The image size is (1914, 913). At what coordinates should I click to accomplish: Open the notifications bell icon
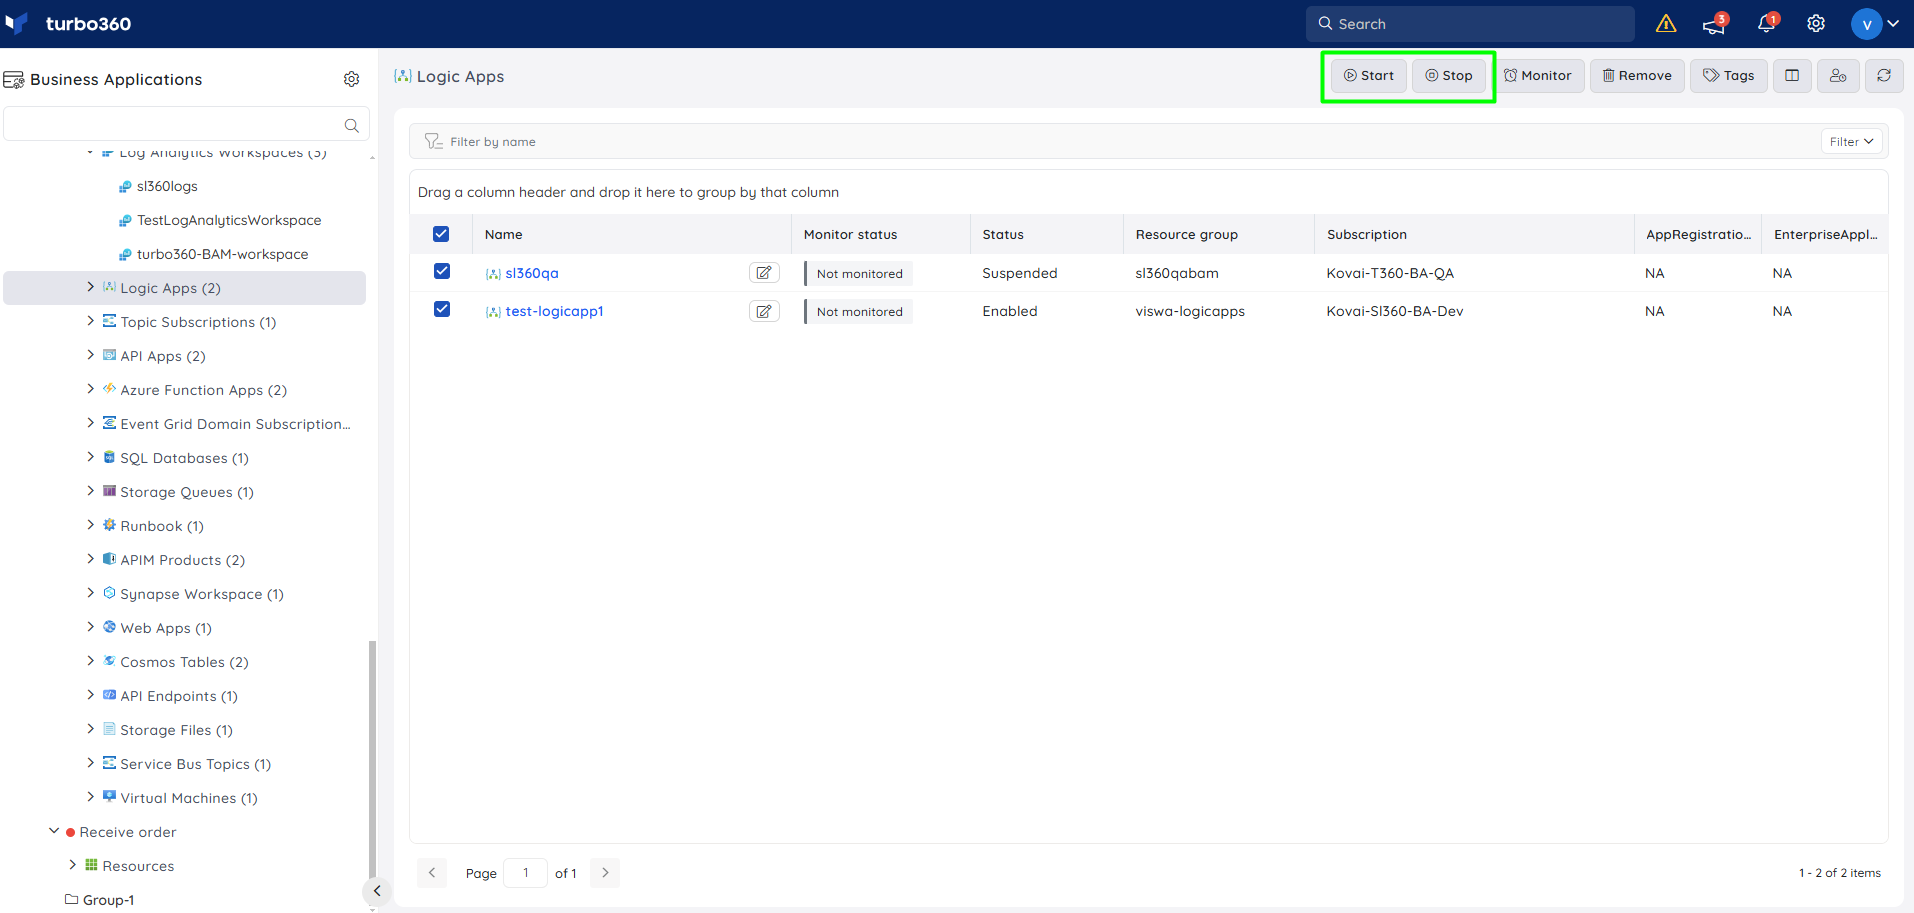1766,23
